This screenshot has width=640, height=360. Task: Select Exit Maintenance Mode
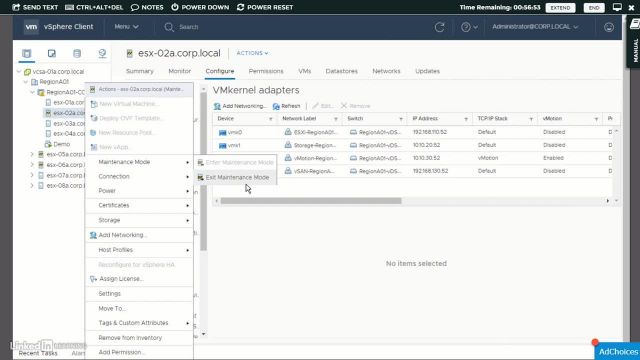coord(236,178)
